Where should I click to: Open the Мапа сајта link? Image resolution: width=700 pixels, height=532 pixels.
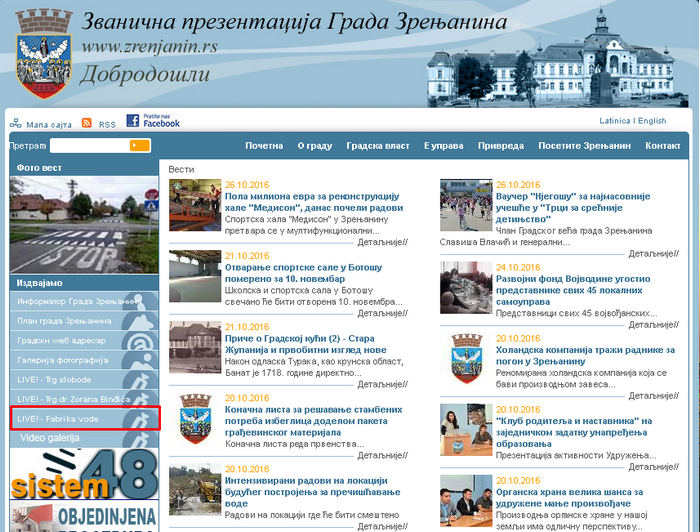[49, 125]
